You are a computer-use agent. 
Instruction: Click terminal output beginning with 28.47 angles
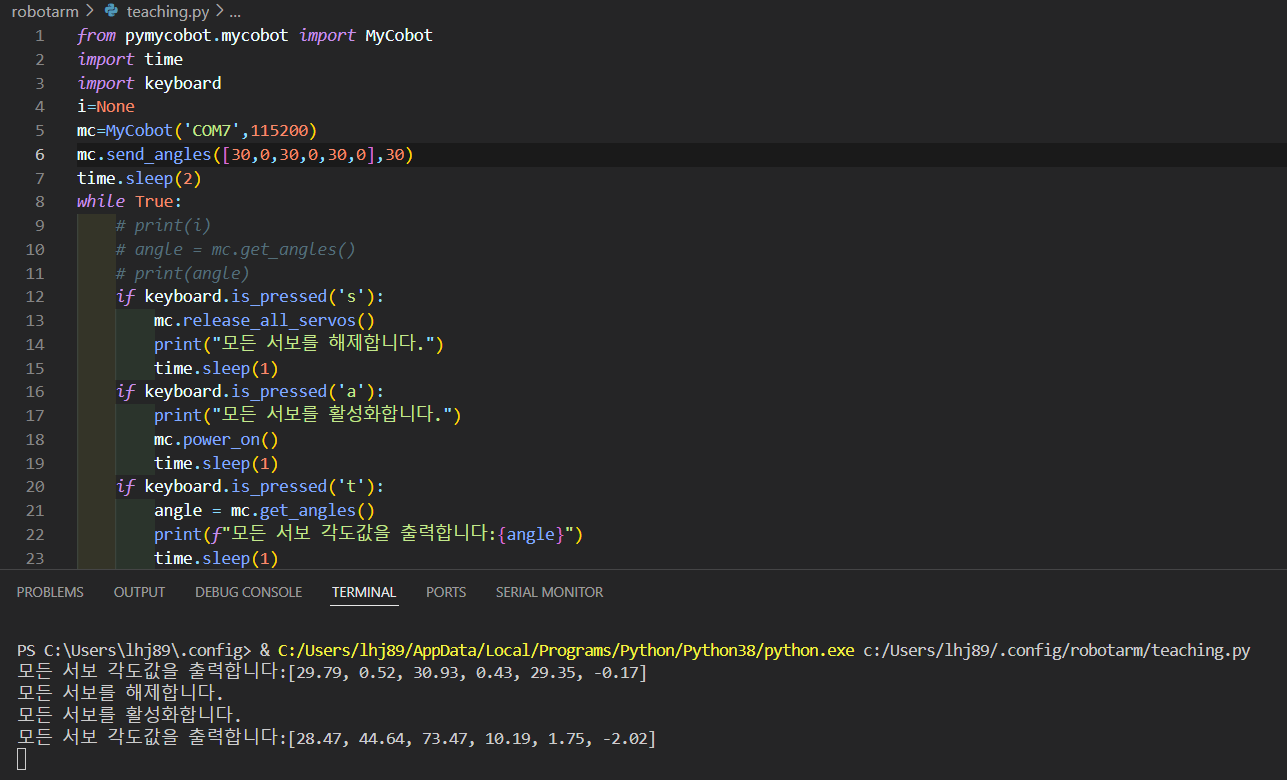pyautogui.click(x=337, y=739)
